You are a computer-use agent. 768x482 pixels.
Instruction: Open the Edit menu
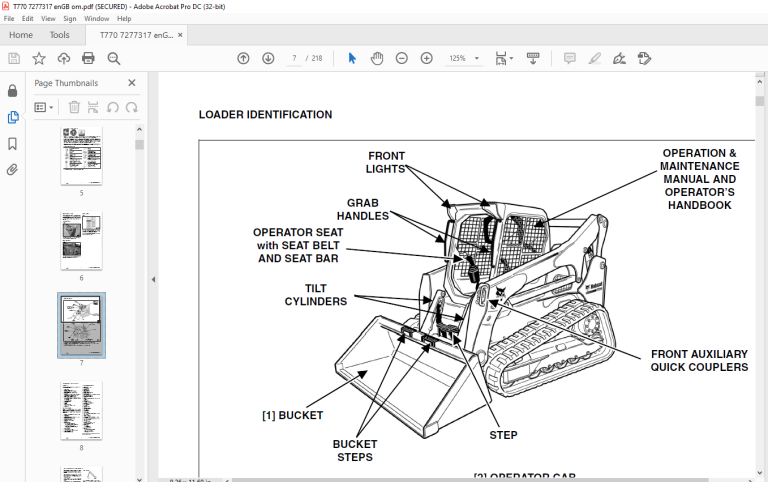coord(27,19)
